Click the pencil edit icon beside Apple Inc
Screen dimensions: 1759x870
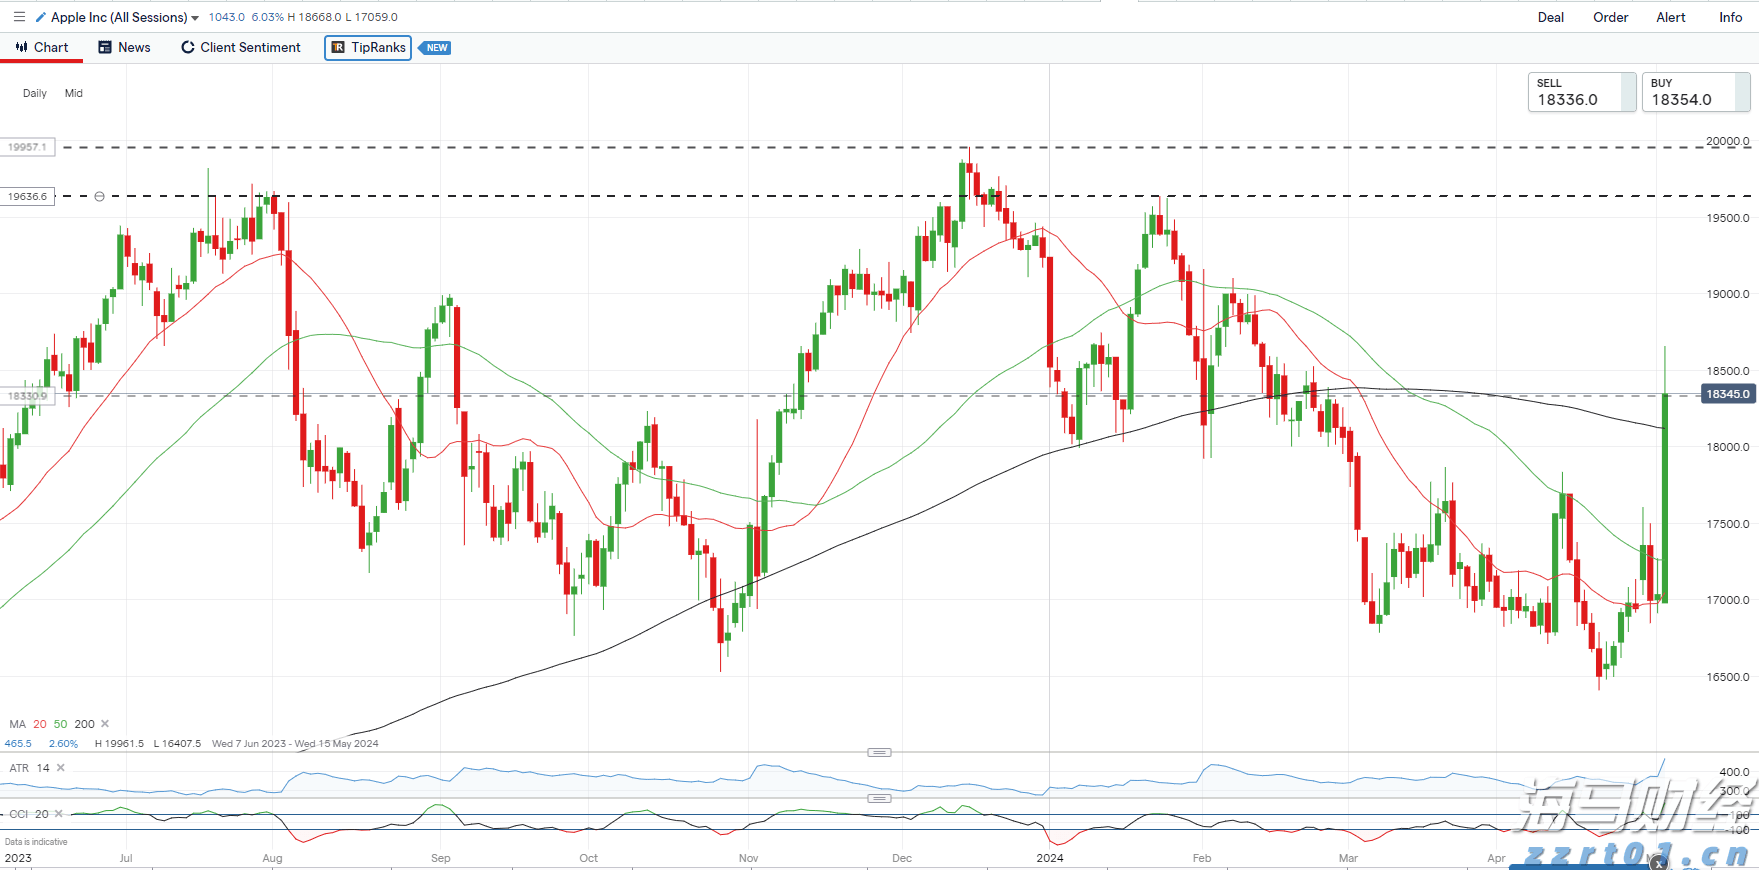(x=40, y=17)
